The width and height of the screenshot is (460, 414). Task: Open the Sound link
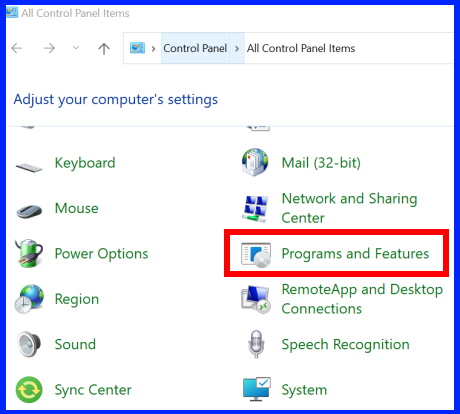pos(75,344)
